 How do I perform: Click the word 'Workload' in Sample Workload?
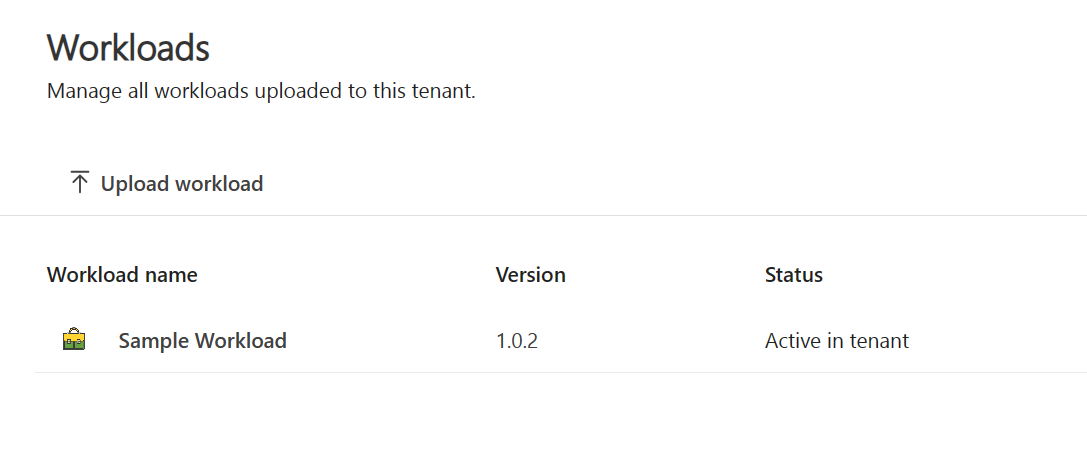tap(241, 341)
